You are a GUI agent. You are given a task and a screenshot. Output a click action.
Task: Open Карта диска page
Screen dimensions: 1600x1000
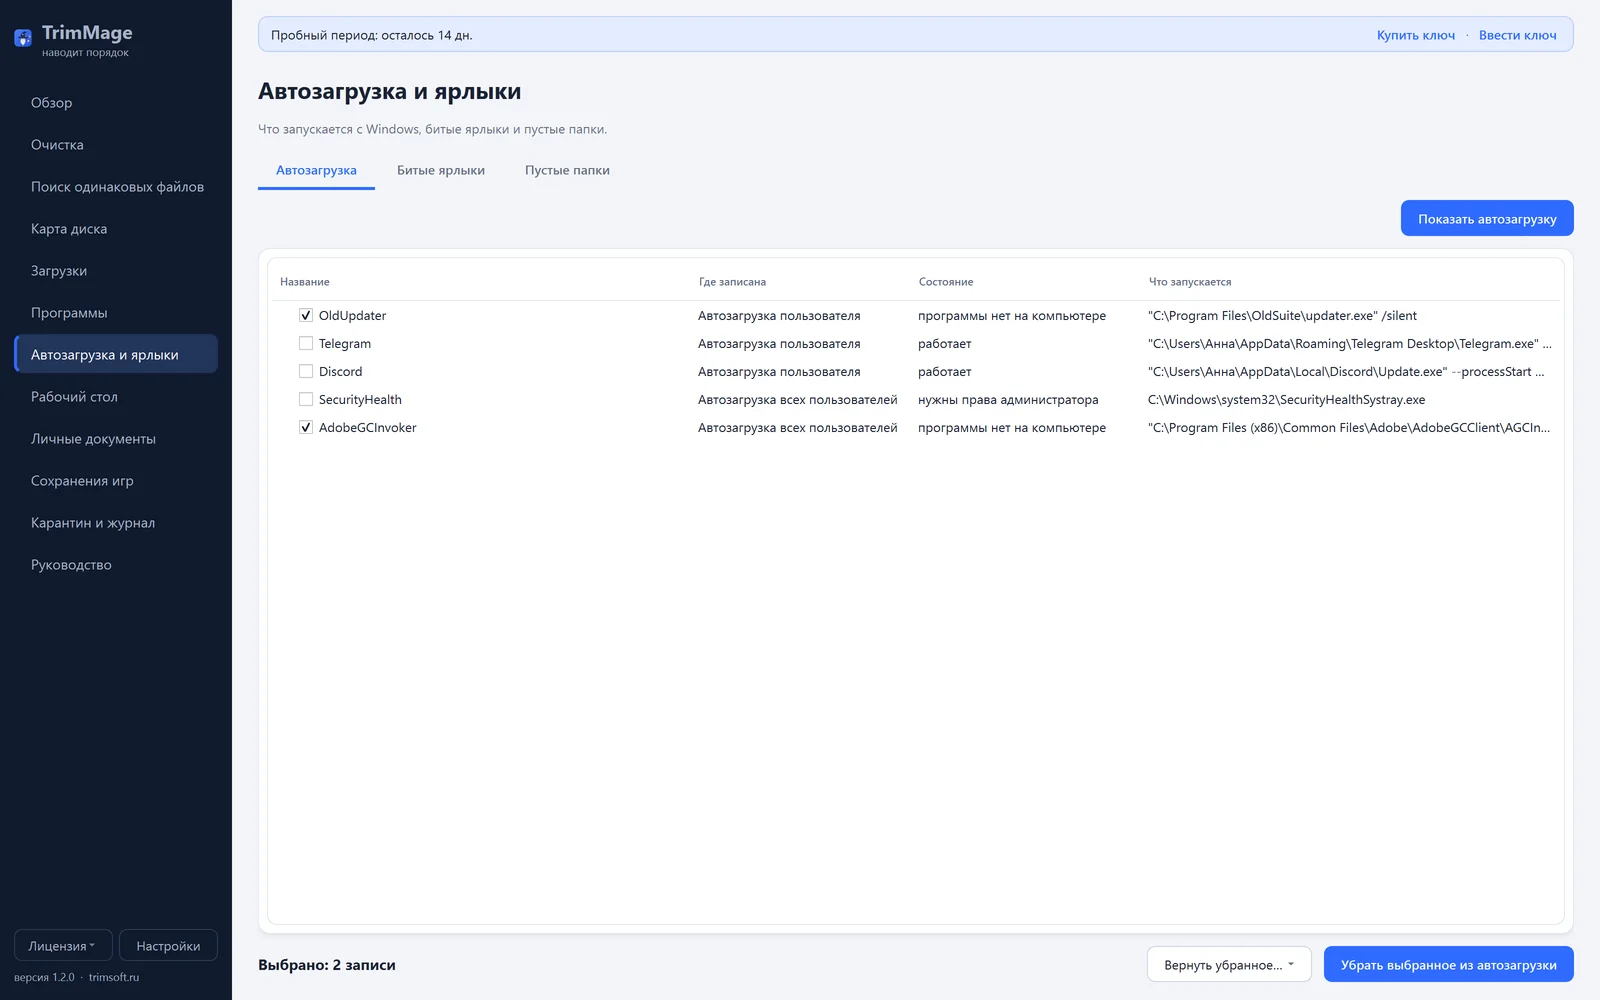[116, 229]
